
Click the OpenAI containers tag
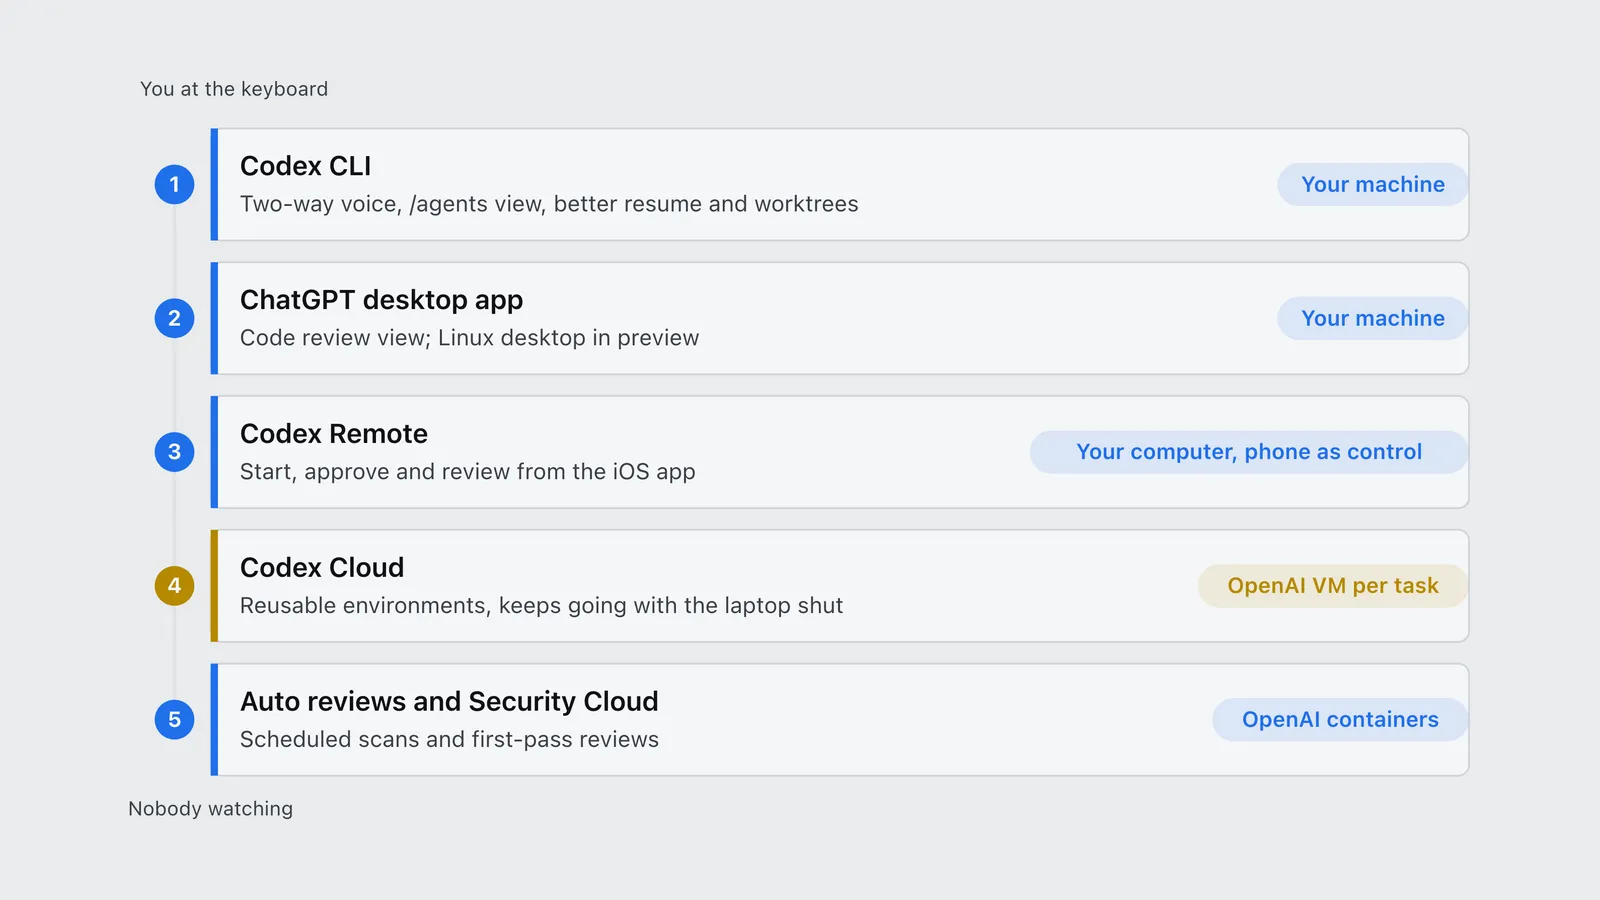pos(1340,720)
